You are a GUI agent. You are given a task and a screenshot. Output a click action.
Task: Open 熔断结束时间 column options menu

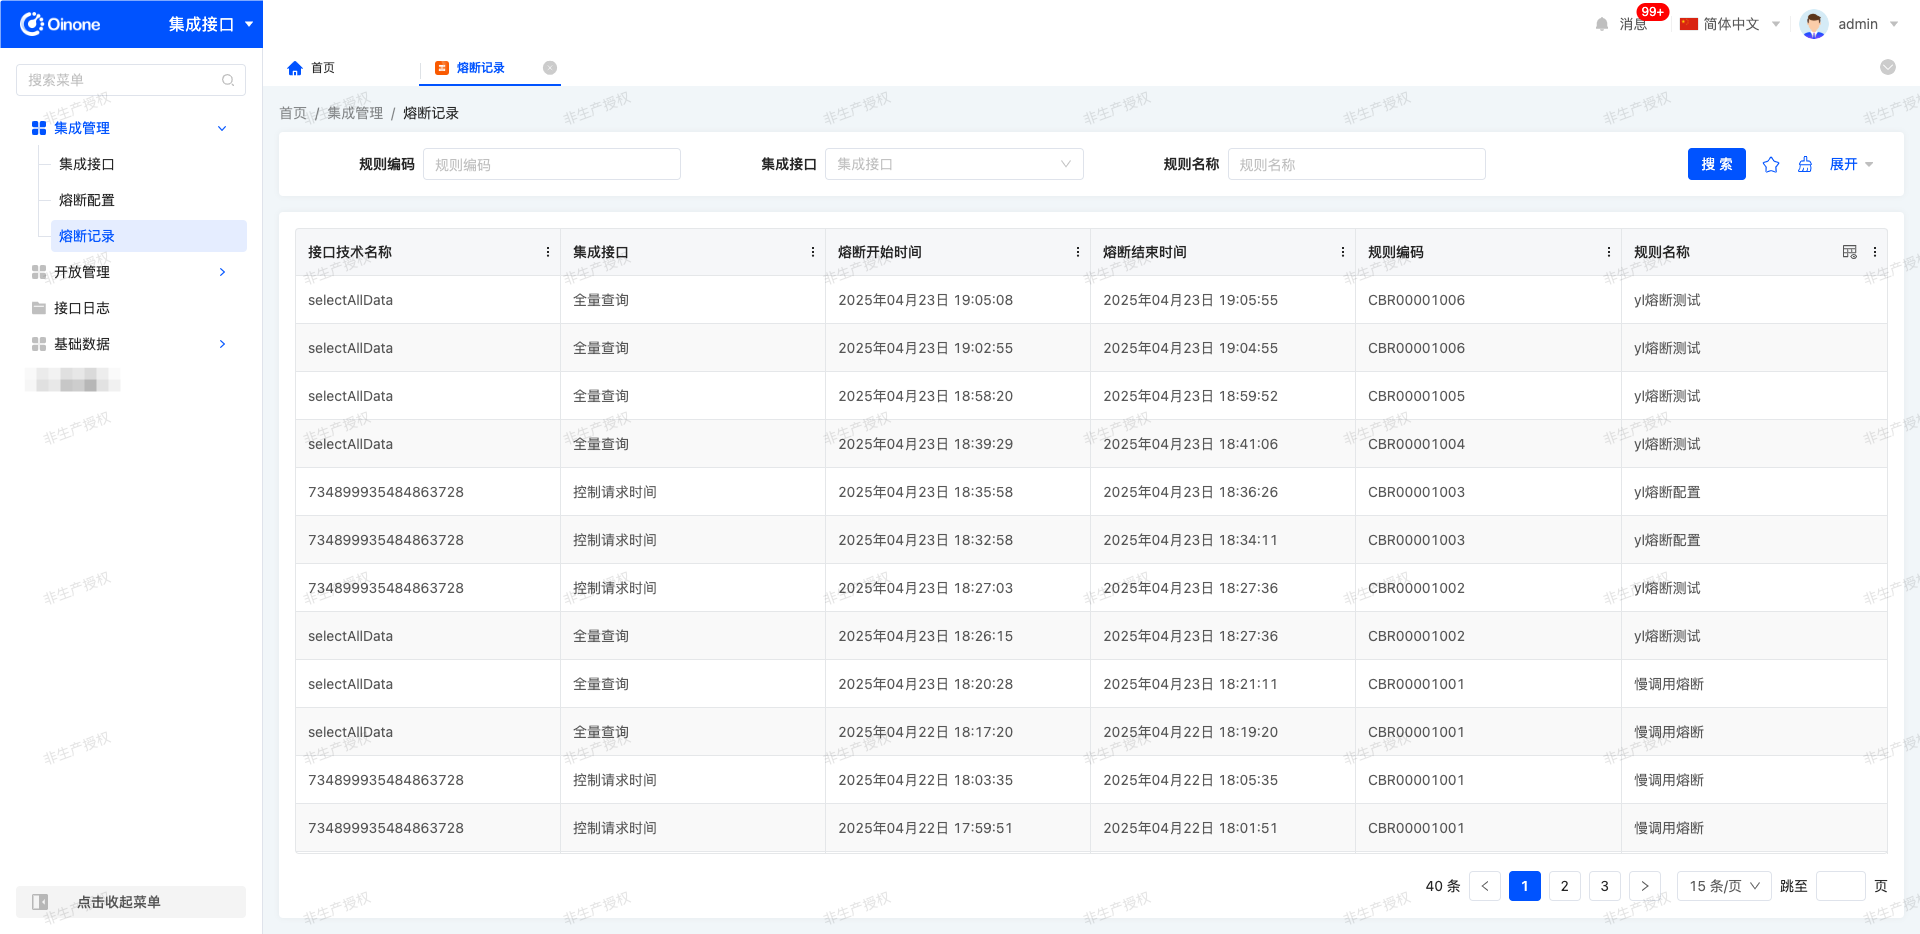pyautogui.click(x=1343, y=252)
